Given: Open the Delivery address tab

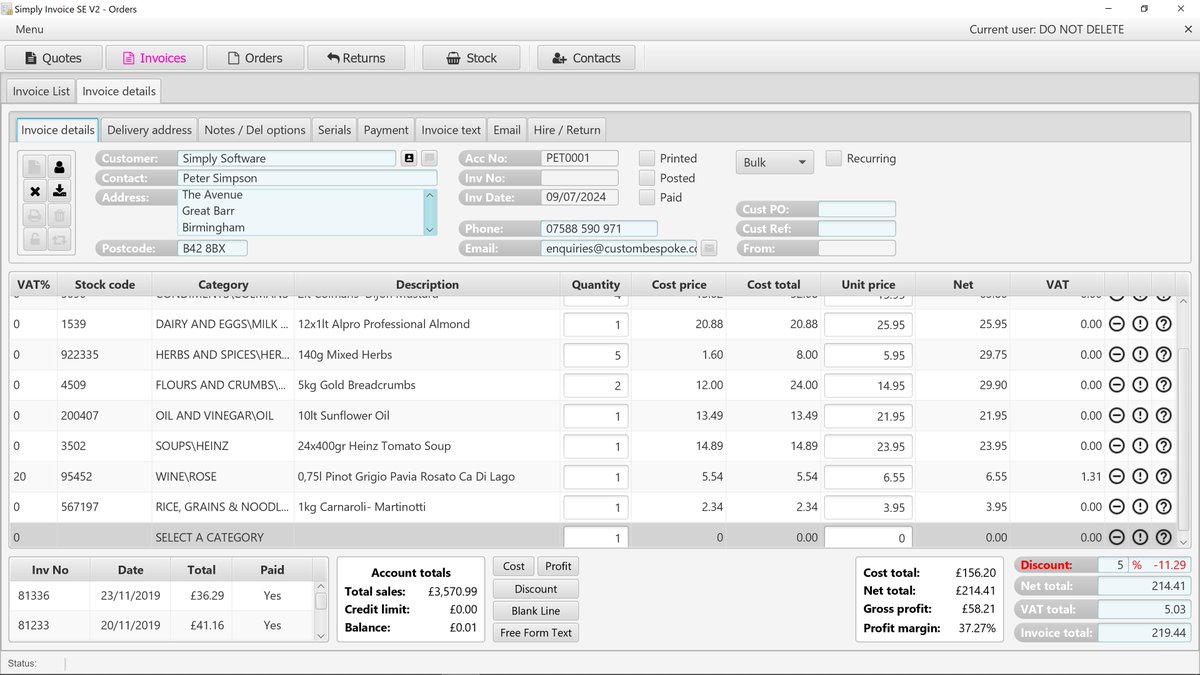Looking at the screenshot, I should pyautogui.click(x=149, y=130).
